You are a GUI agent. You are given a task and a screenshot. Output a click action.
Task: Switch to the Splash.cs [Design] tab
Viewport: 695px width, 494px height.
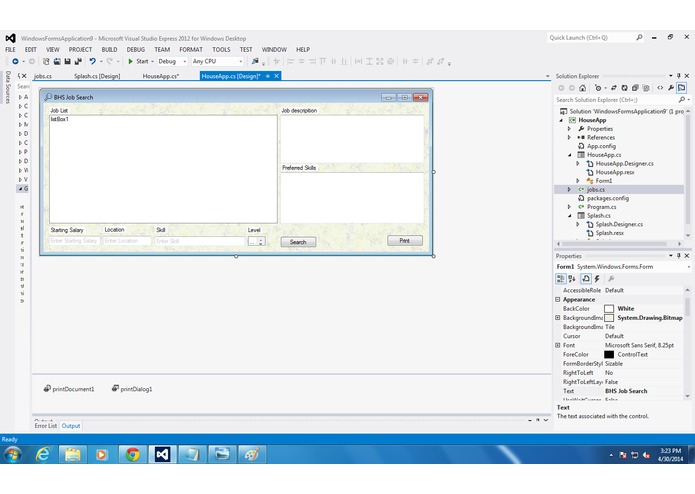click(x=97, y=76)
